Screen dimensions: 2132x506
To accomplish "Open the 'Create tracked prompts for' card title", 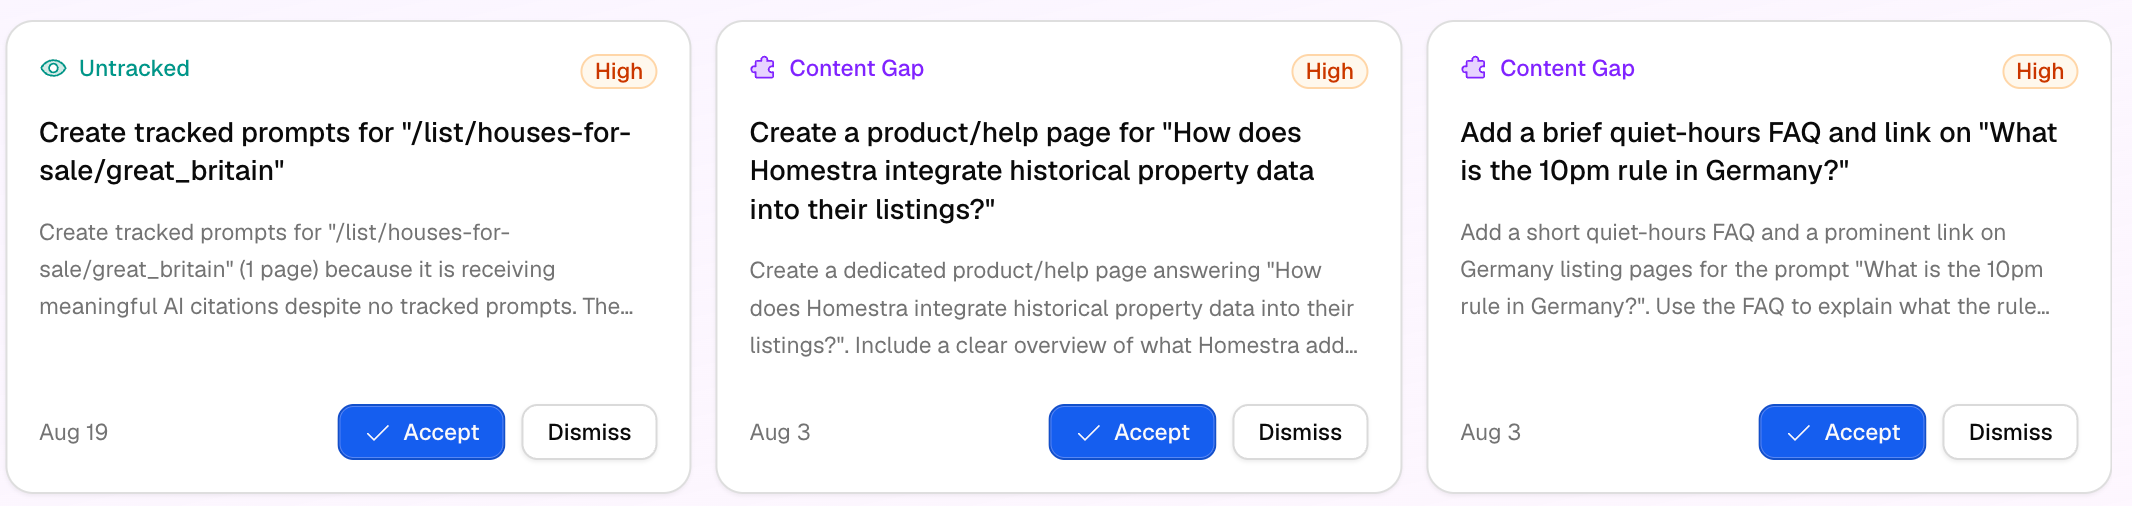I will point(335,151).
